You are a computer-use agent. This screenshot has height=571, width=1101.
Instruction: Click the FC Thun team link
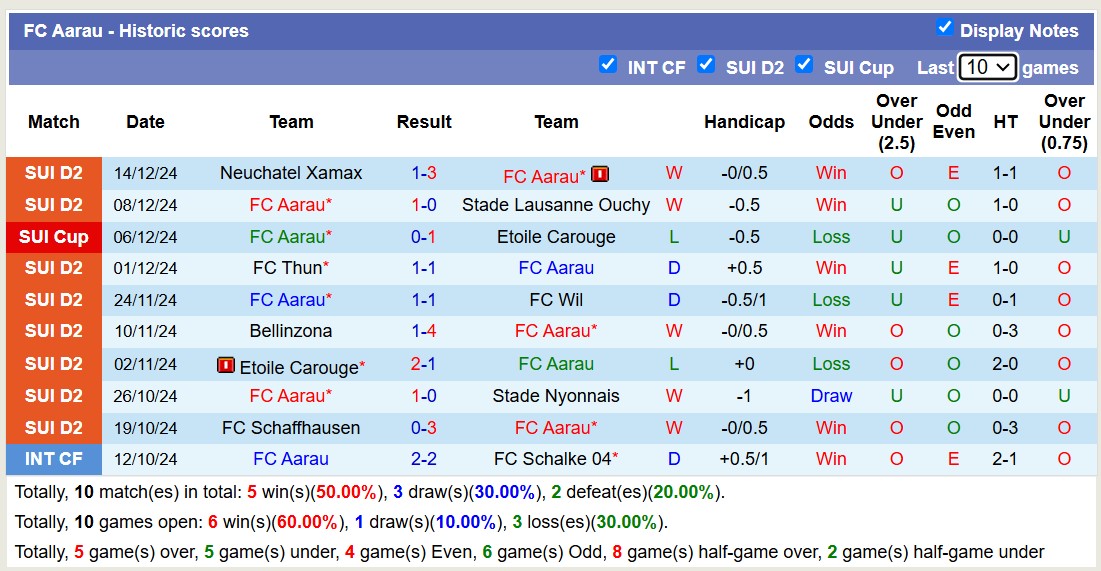pyautogui.click(x=286, y=268)
